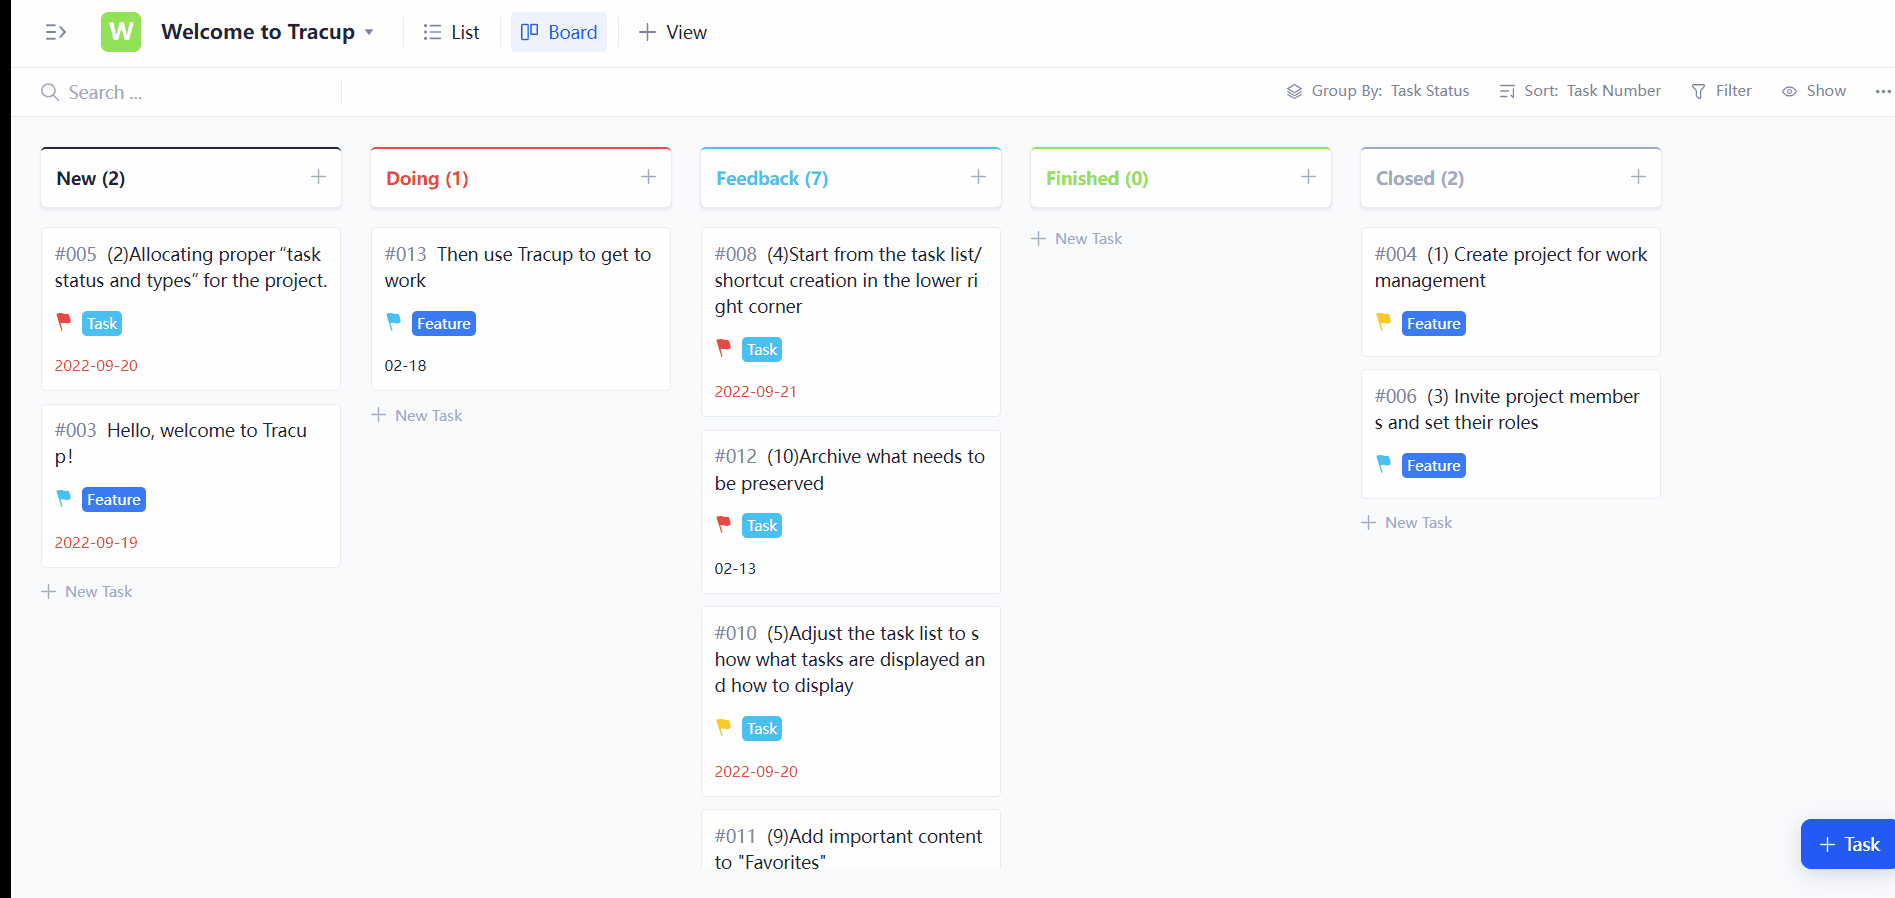Switch to the List view tab
This screenshot has width=1895, height=898.
tap(452, 32)
